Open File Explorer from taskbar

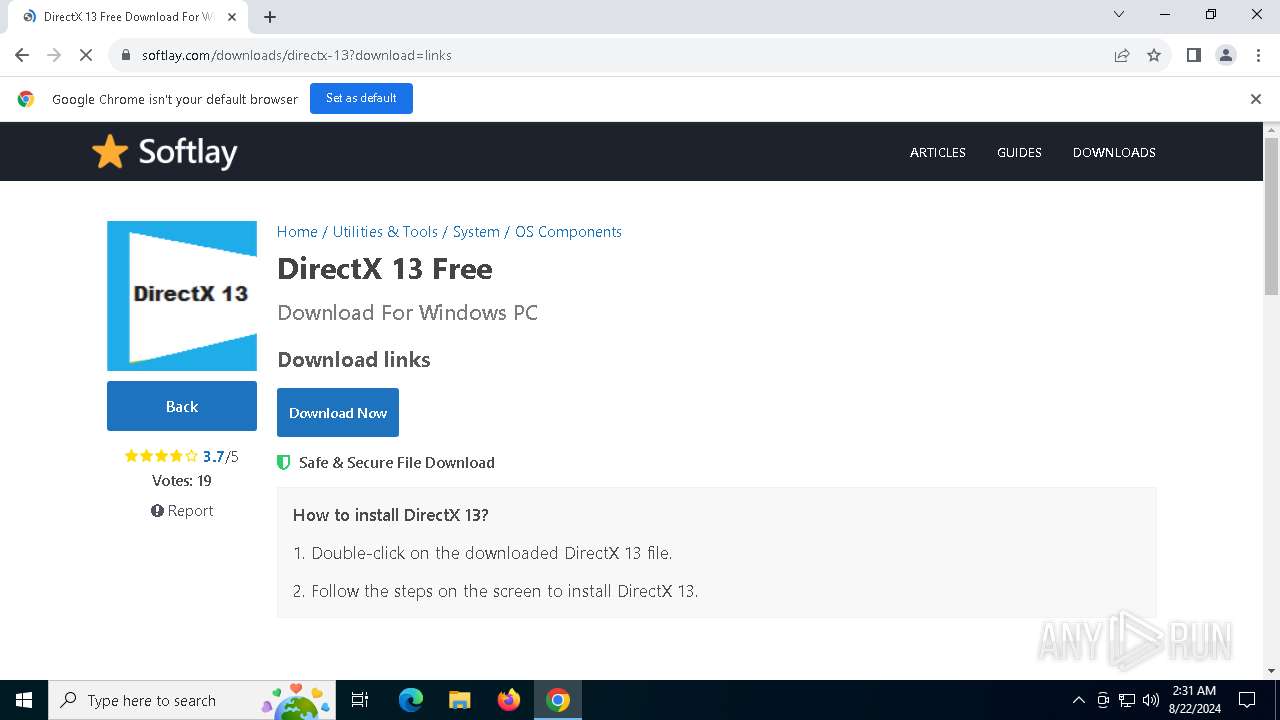point(459,700)
